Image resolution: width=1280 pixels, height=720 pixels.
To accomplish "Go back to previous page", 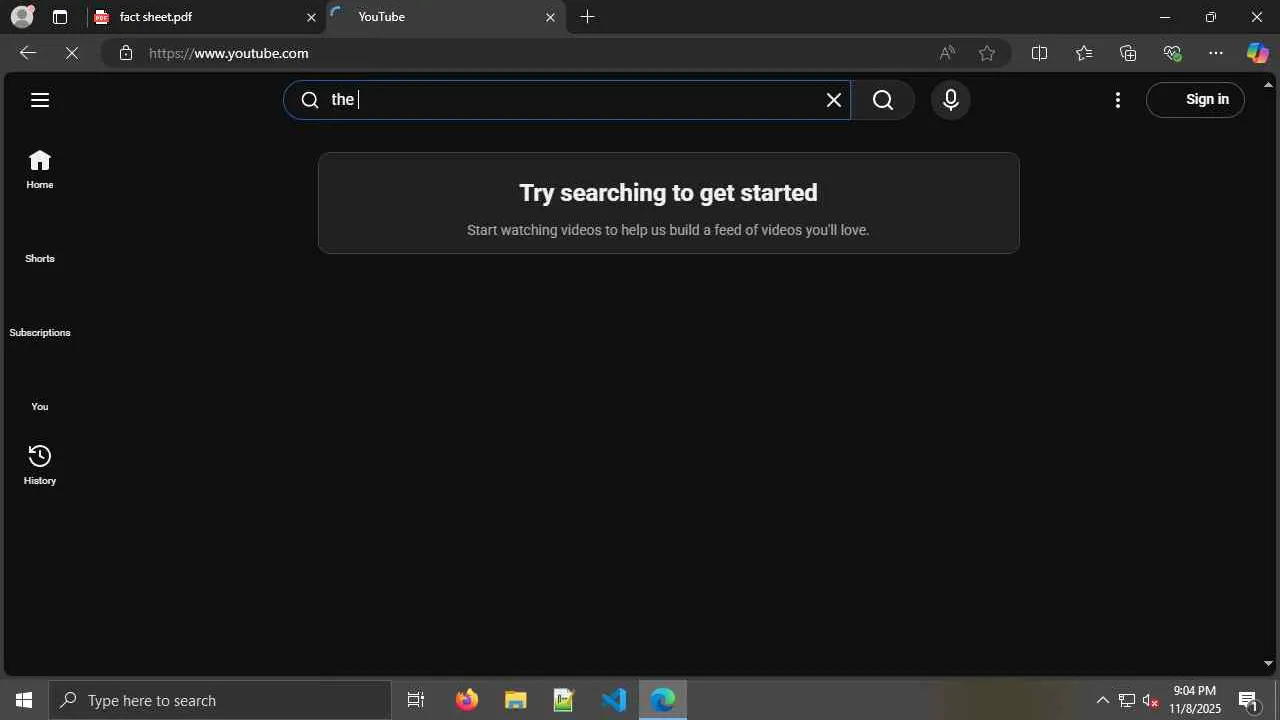I will 28,53.
